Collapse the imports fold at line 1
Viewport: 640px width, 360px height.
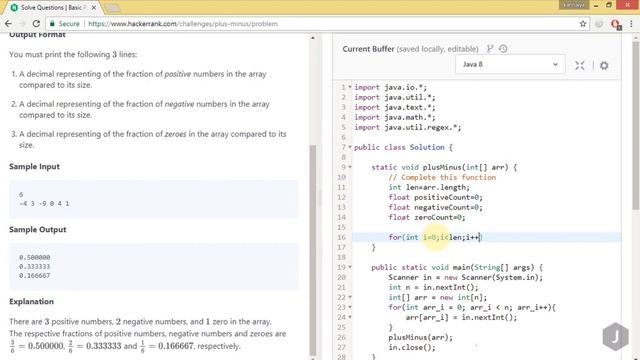[x=350, y=87]
